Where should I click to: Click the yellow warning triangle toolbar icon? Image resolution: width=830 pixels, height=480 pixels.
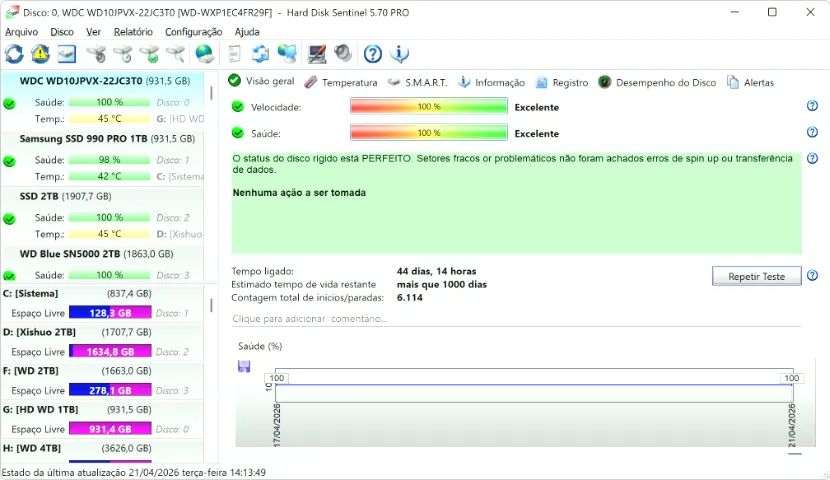(40, 53)
